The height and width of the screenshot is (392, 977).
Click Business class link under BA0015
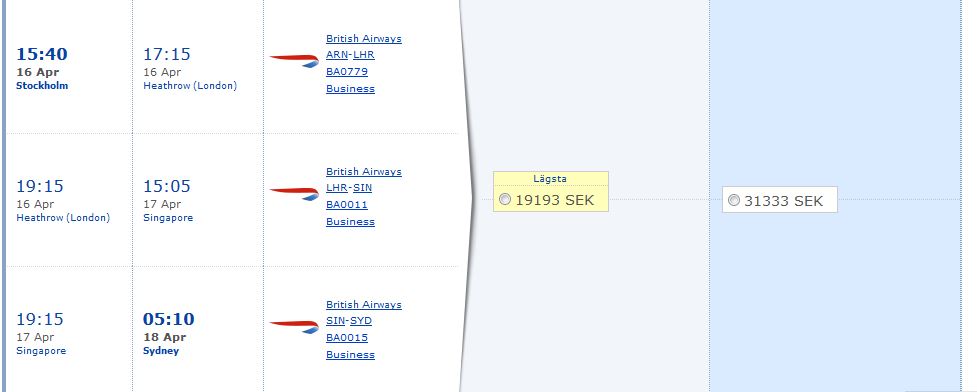350,355
